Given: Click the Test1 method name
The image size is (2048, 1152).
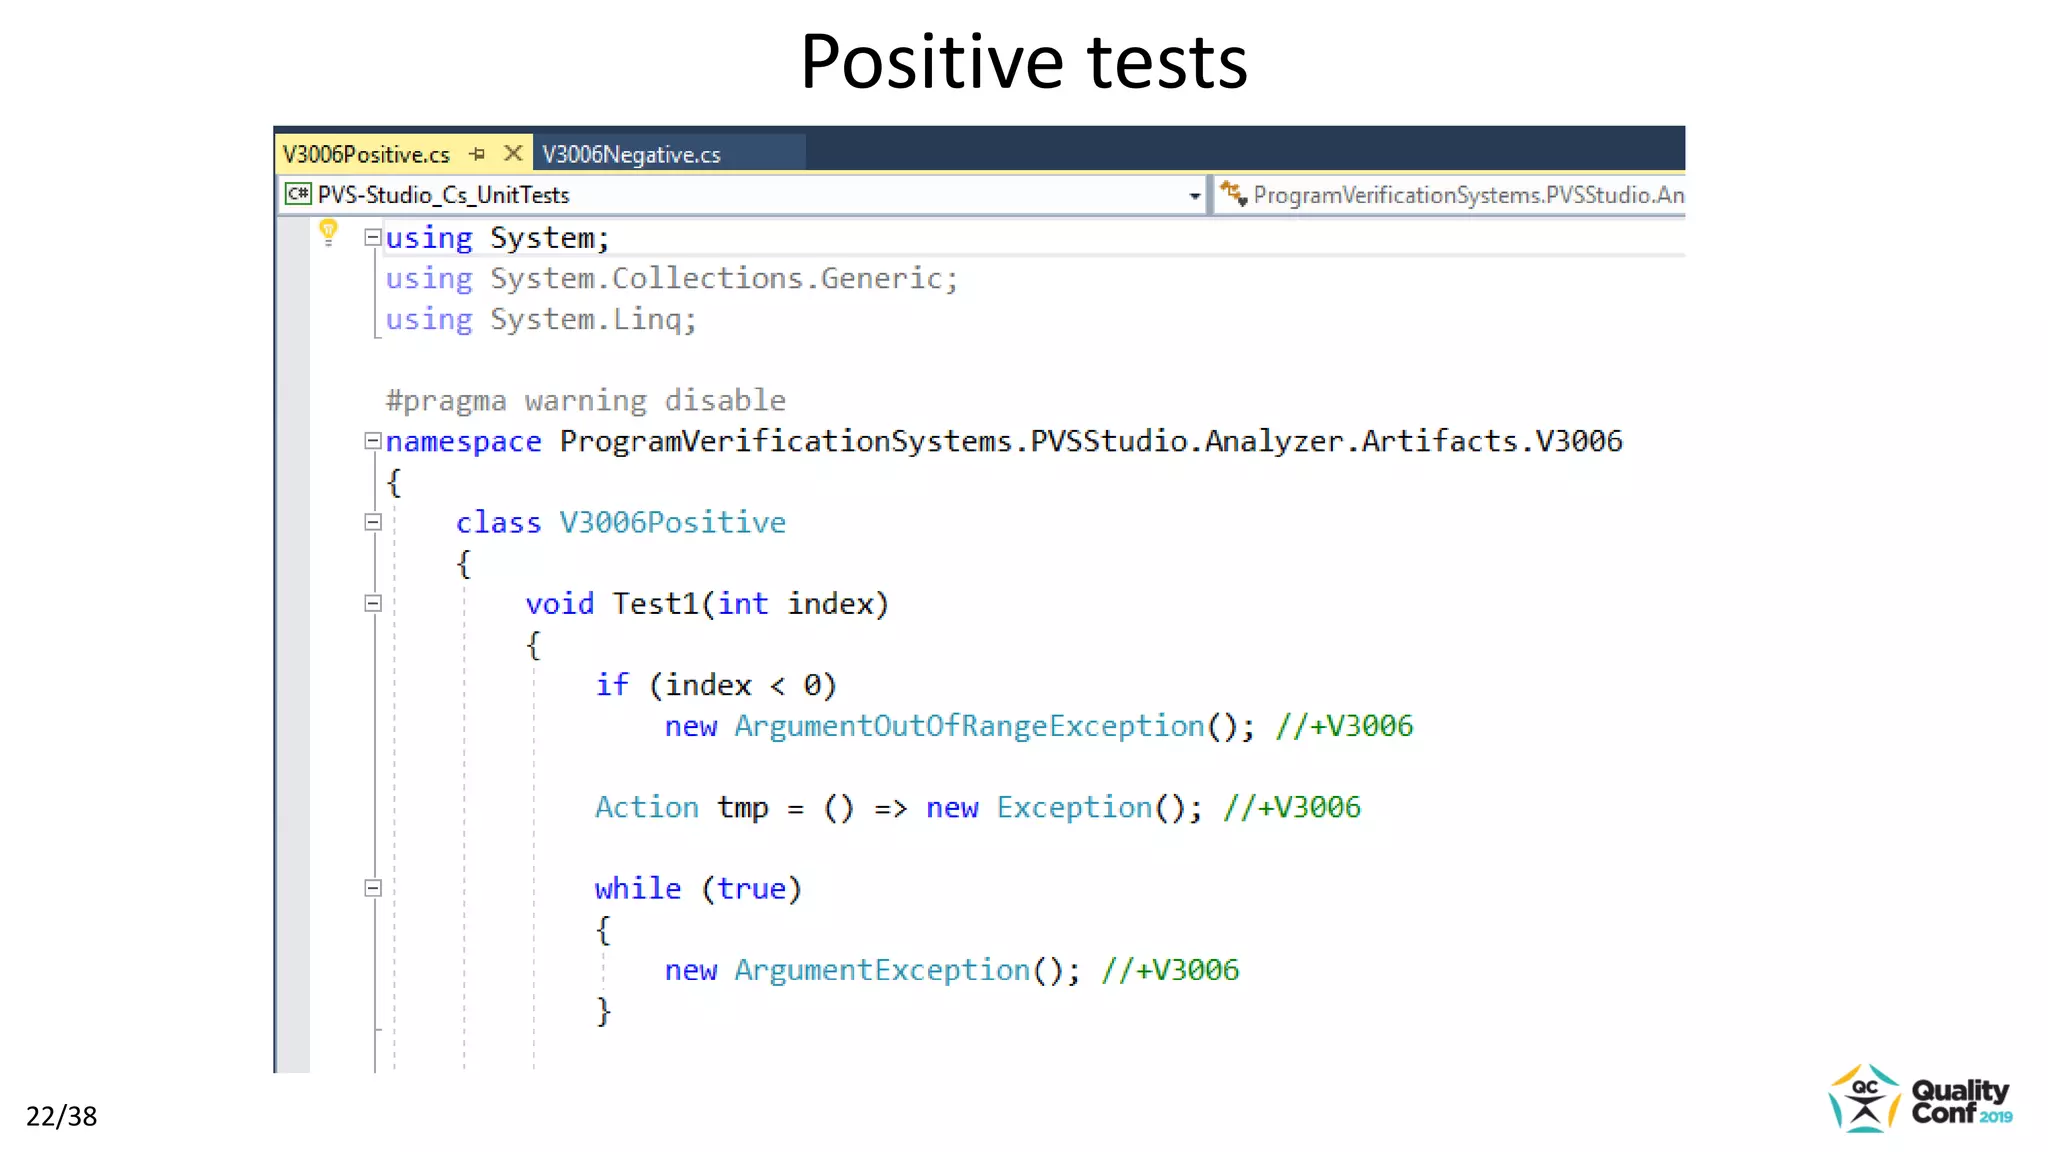Looking at the screenshot, I should [655, 604].
